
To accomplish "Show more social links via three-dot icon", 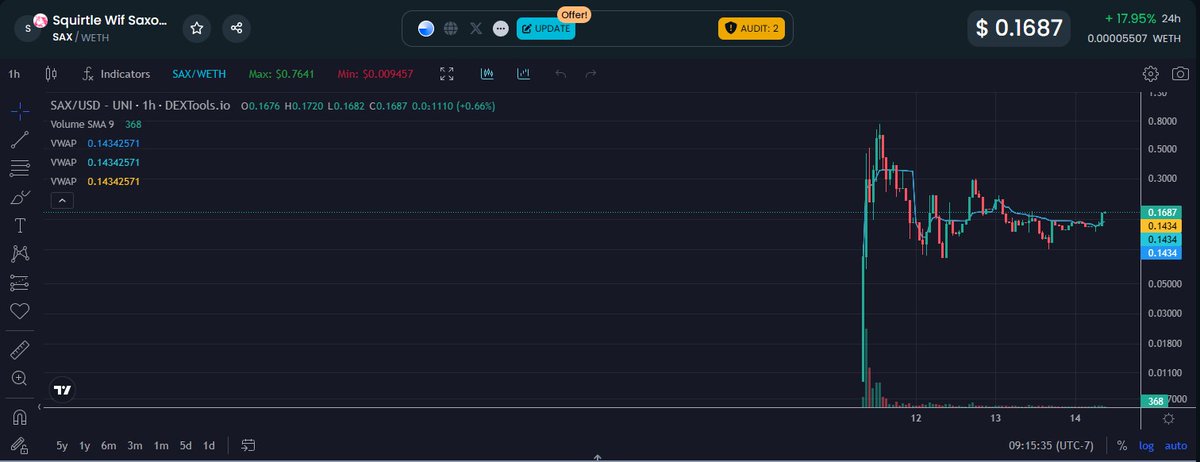I will (501, 29).
